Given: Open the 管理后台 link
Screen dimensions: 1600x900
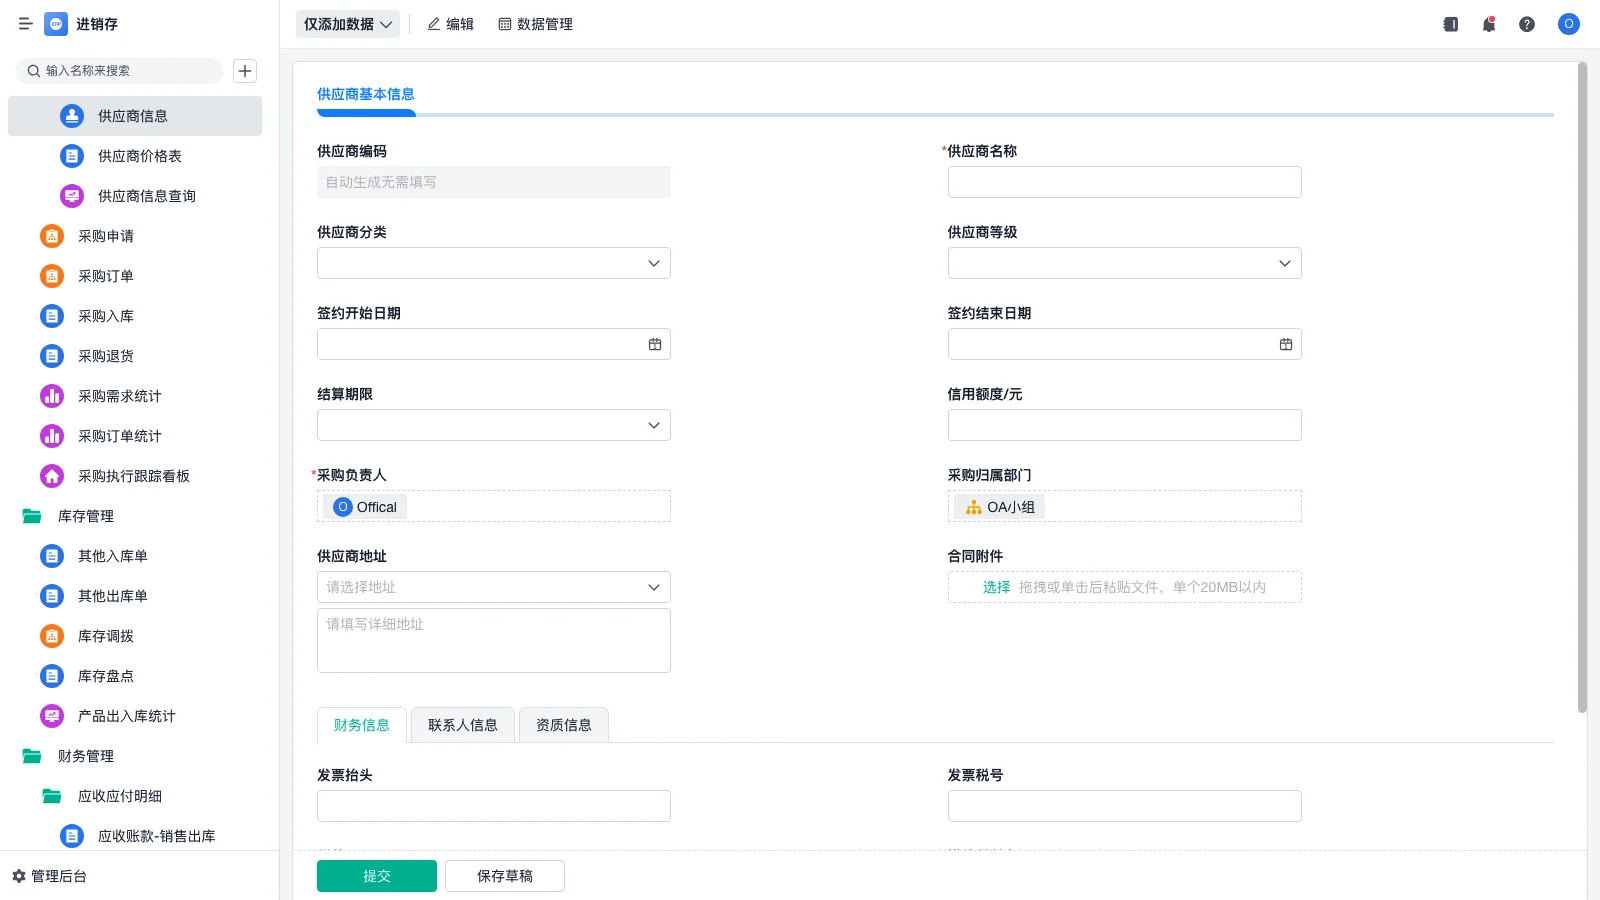Looking at the screenshot, I should (50, 876).
